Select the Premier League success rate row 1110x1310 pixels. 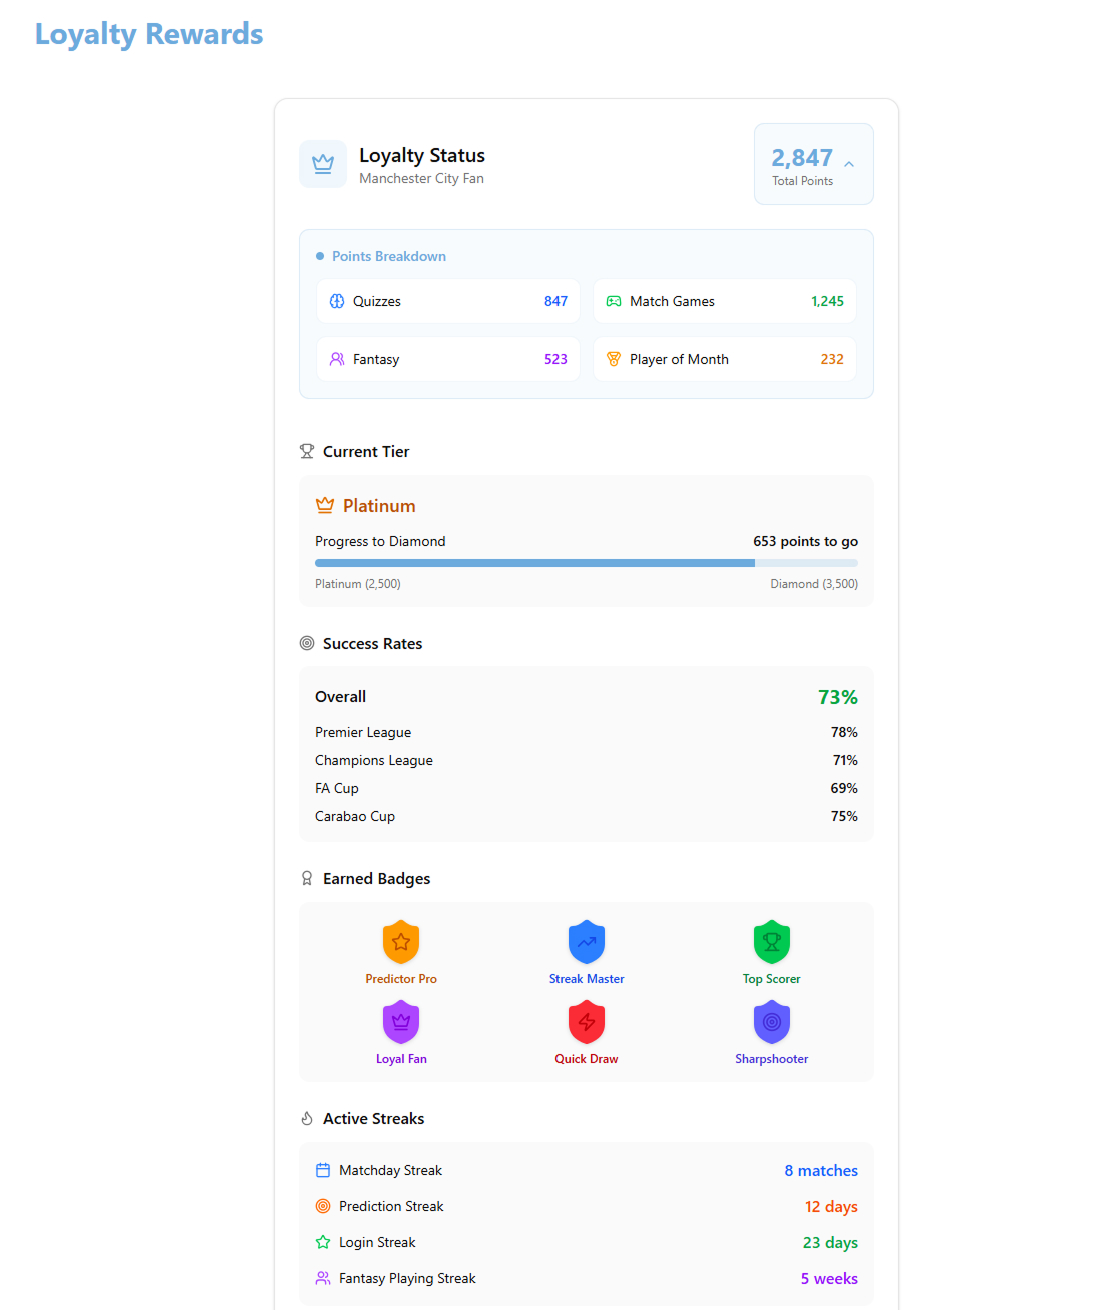coord(586,732)
